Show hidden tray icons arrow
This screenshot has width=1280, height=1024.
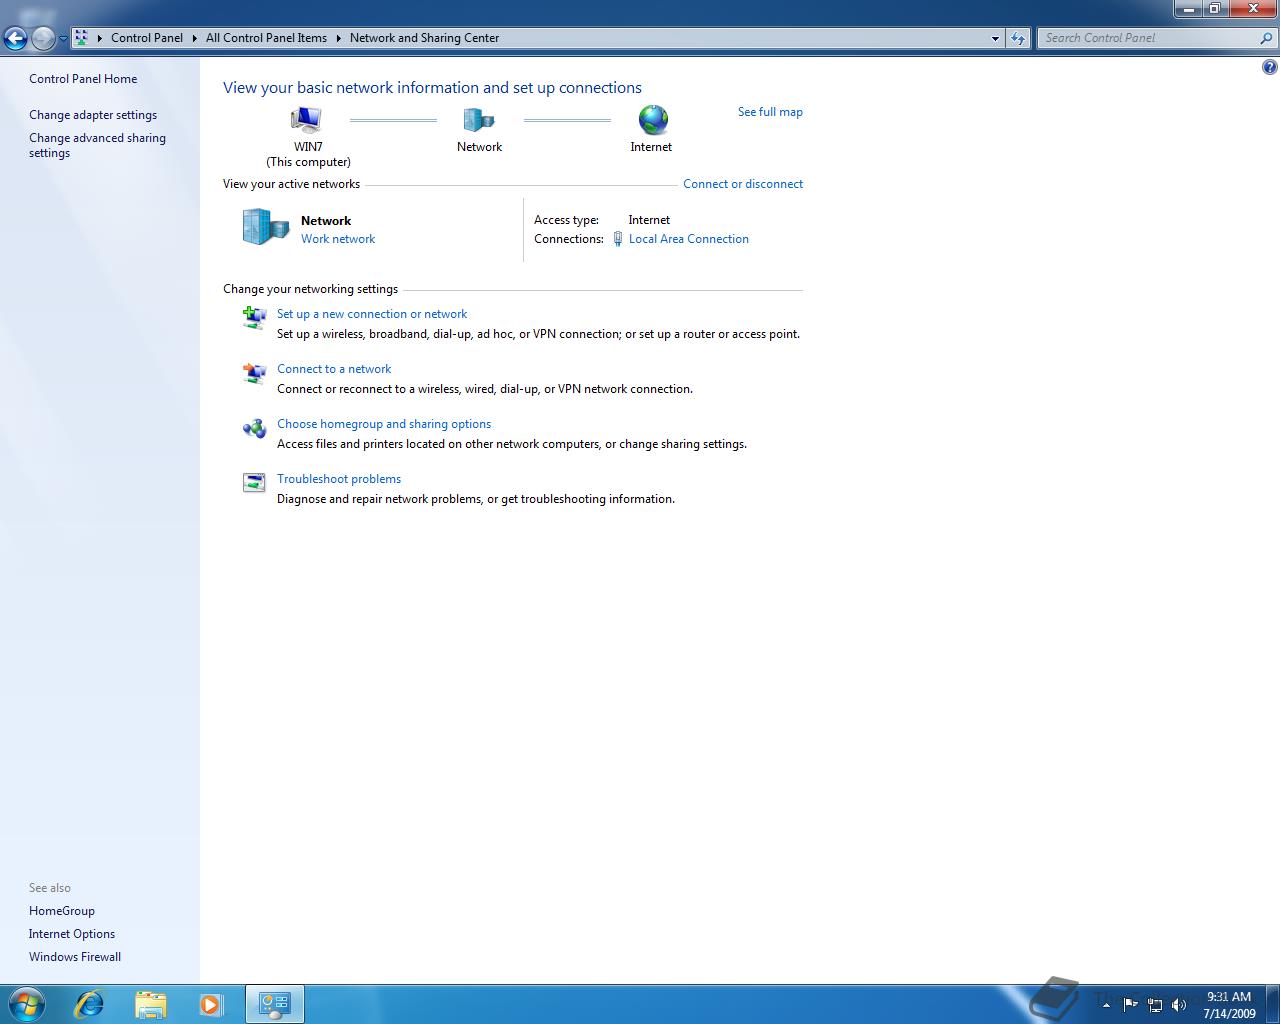[1106, 1005]
